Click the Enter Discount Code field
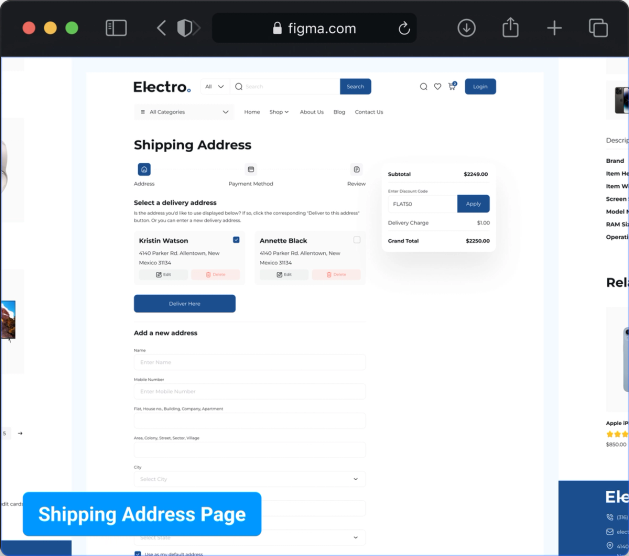The width and height of the screenshot is (629, 556). tap(422, 204)
